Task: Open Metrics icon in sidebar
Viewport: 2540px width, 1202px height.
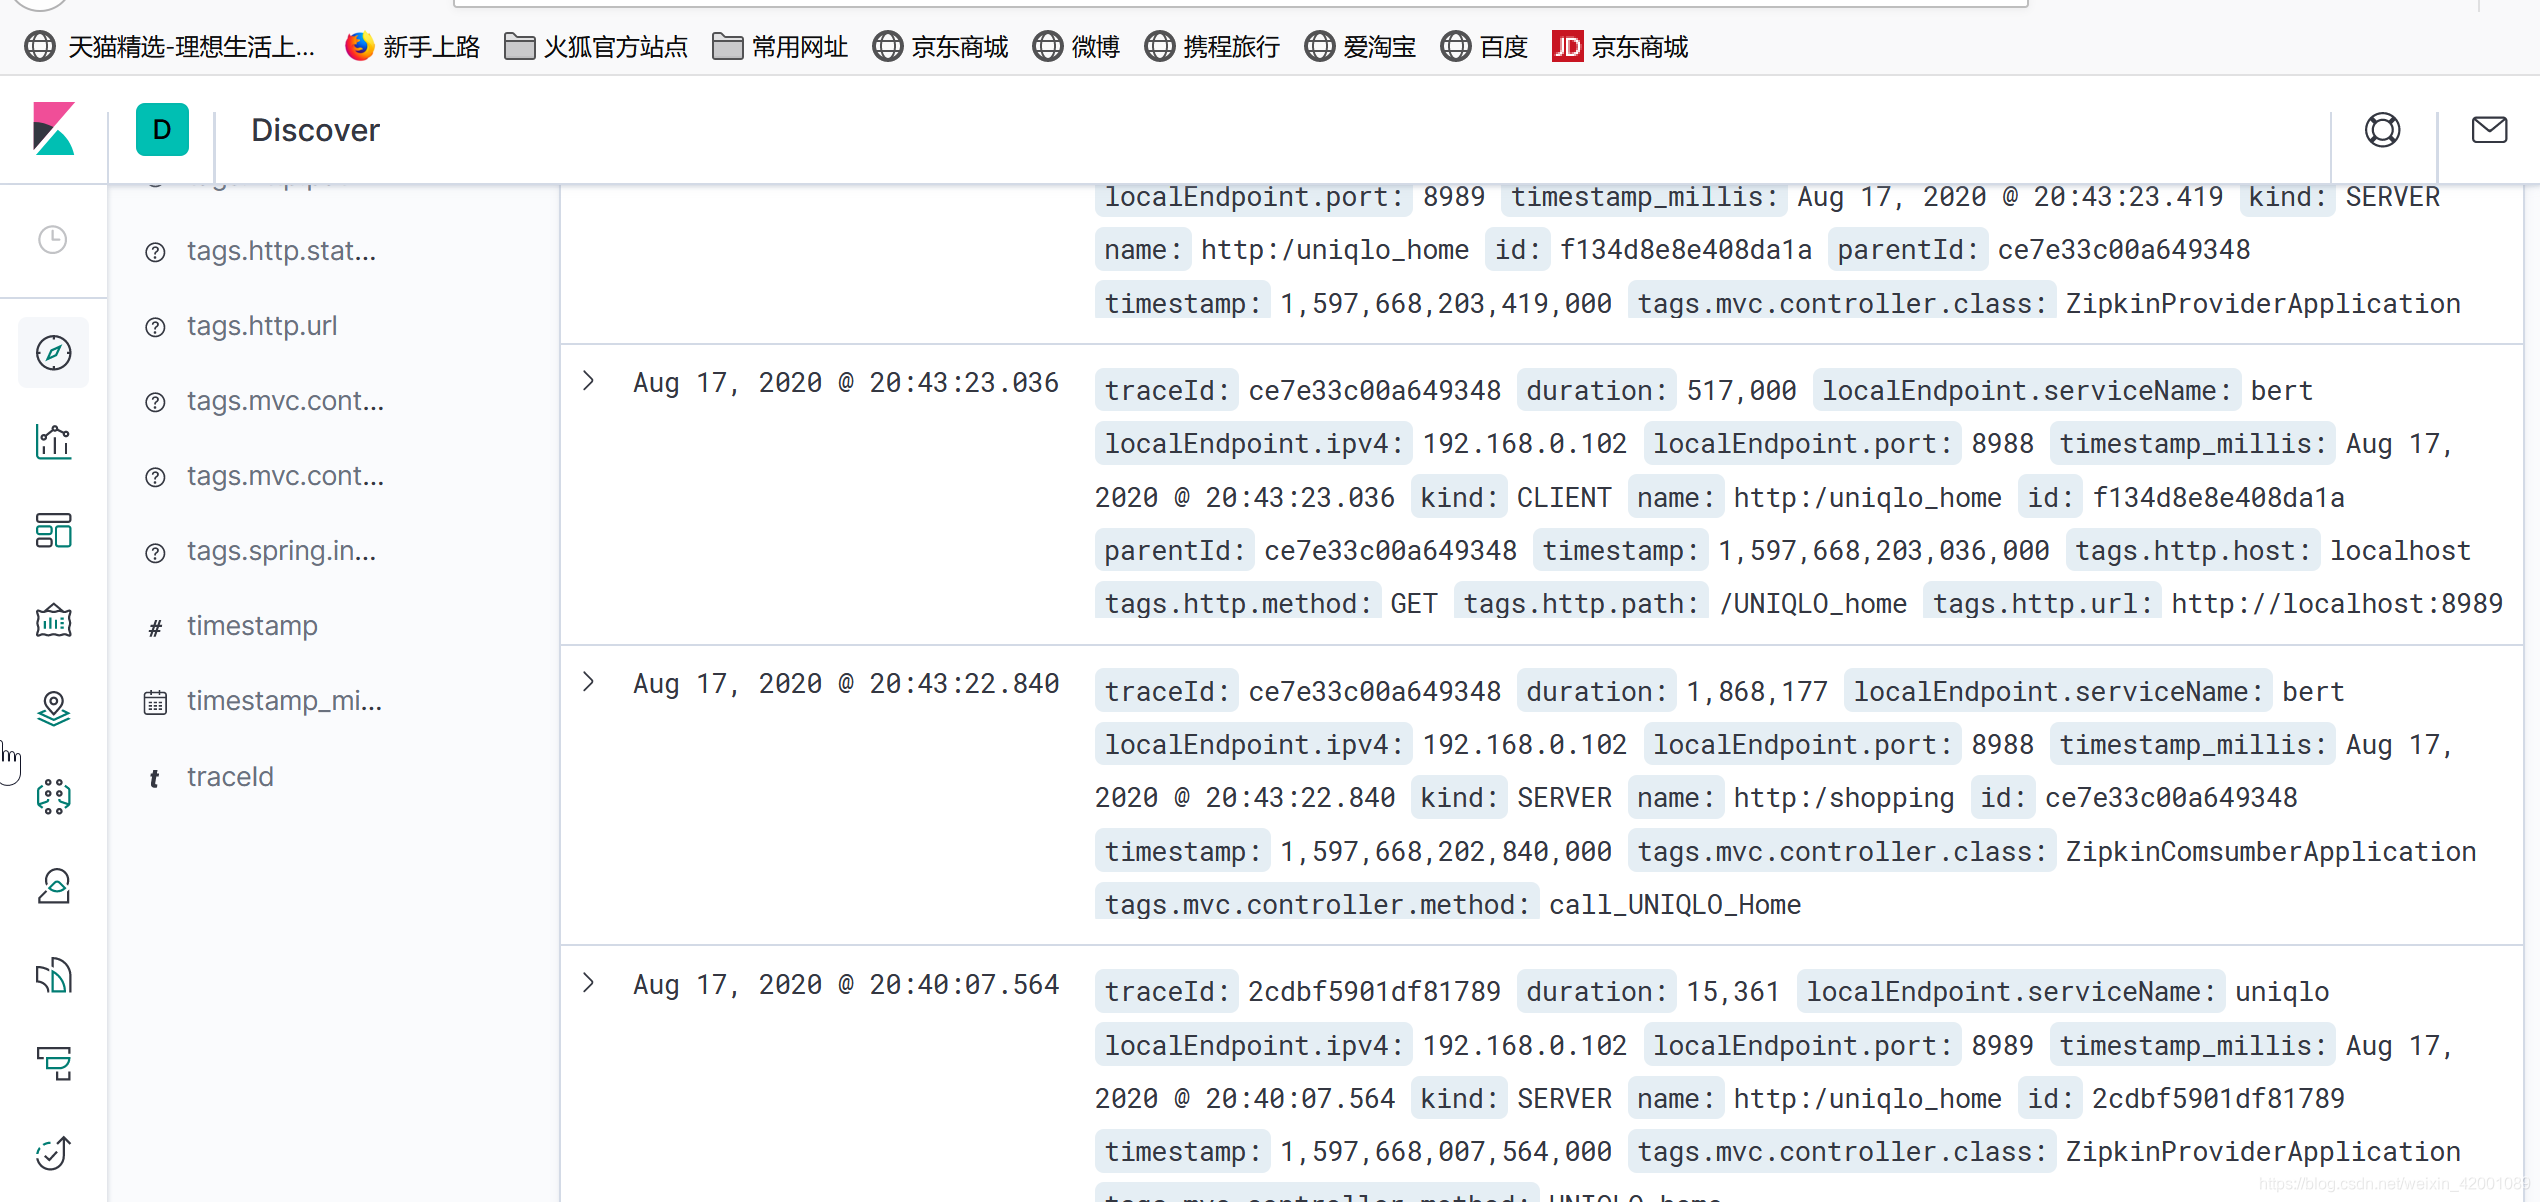Action: [53, 886]
